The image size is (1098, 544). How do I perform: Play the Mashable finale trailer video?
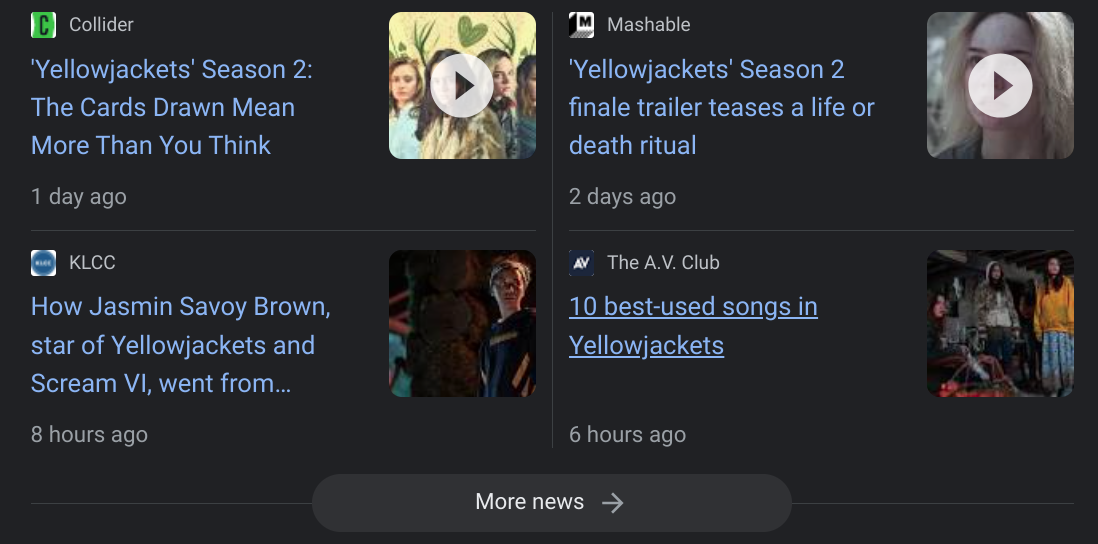point(999,86)
